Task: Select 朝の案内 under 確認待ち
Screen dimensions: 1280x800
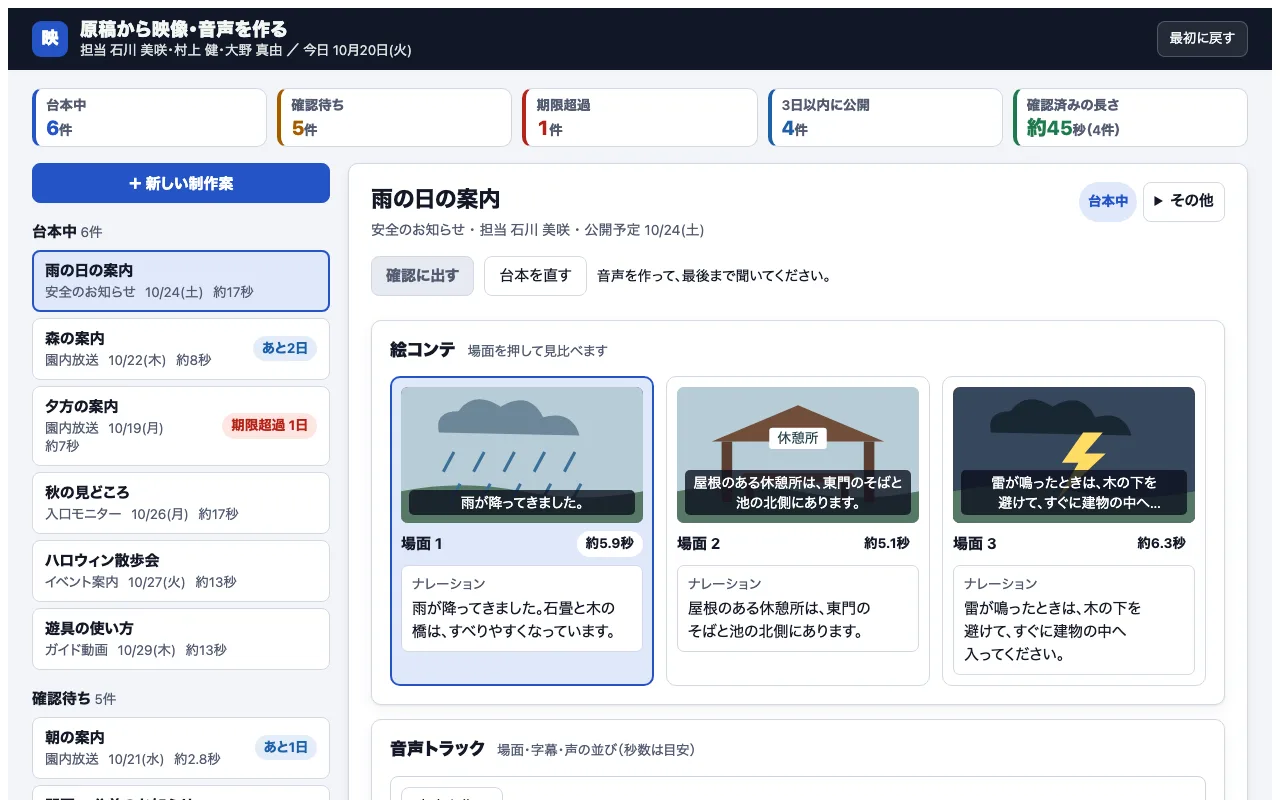Action: point(181,748)
